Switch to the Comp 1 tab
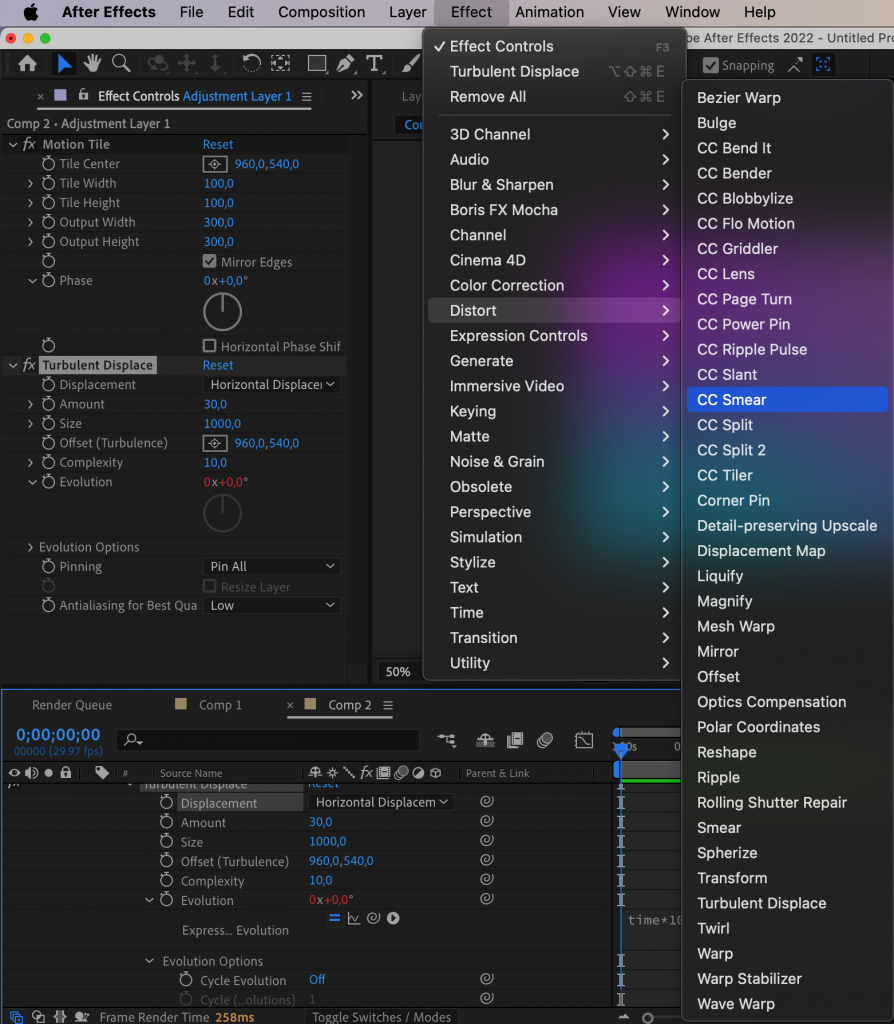Viewport: 894px width, 1024px height. point(219,704)
